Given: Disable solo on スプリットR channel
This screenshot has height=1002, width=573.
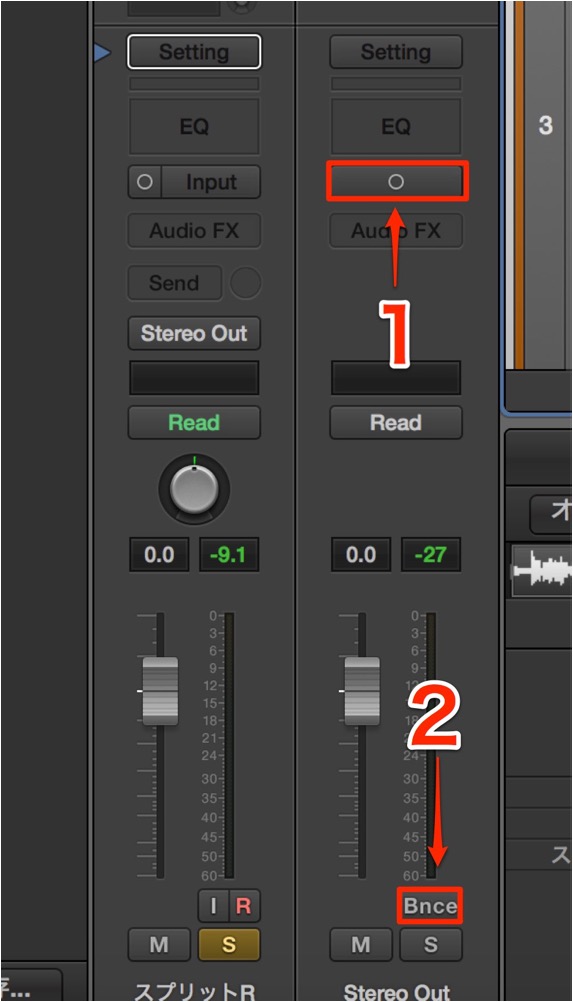Looking at the screenshot, I should coord(229,944).
